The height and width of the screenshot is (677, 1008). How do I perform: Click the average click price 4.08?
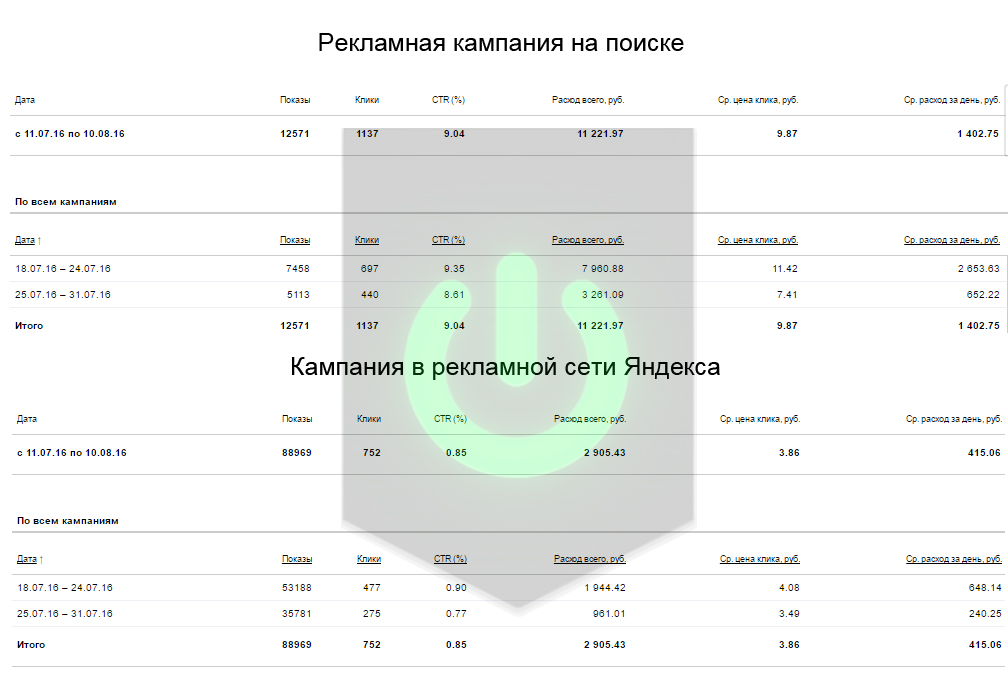tap(789, 588)
